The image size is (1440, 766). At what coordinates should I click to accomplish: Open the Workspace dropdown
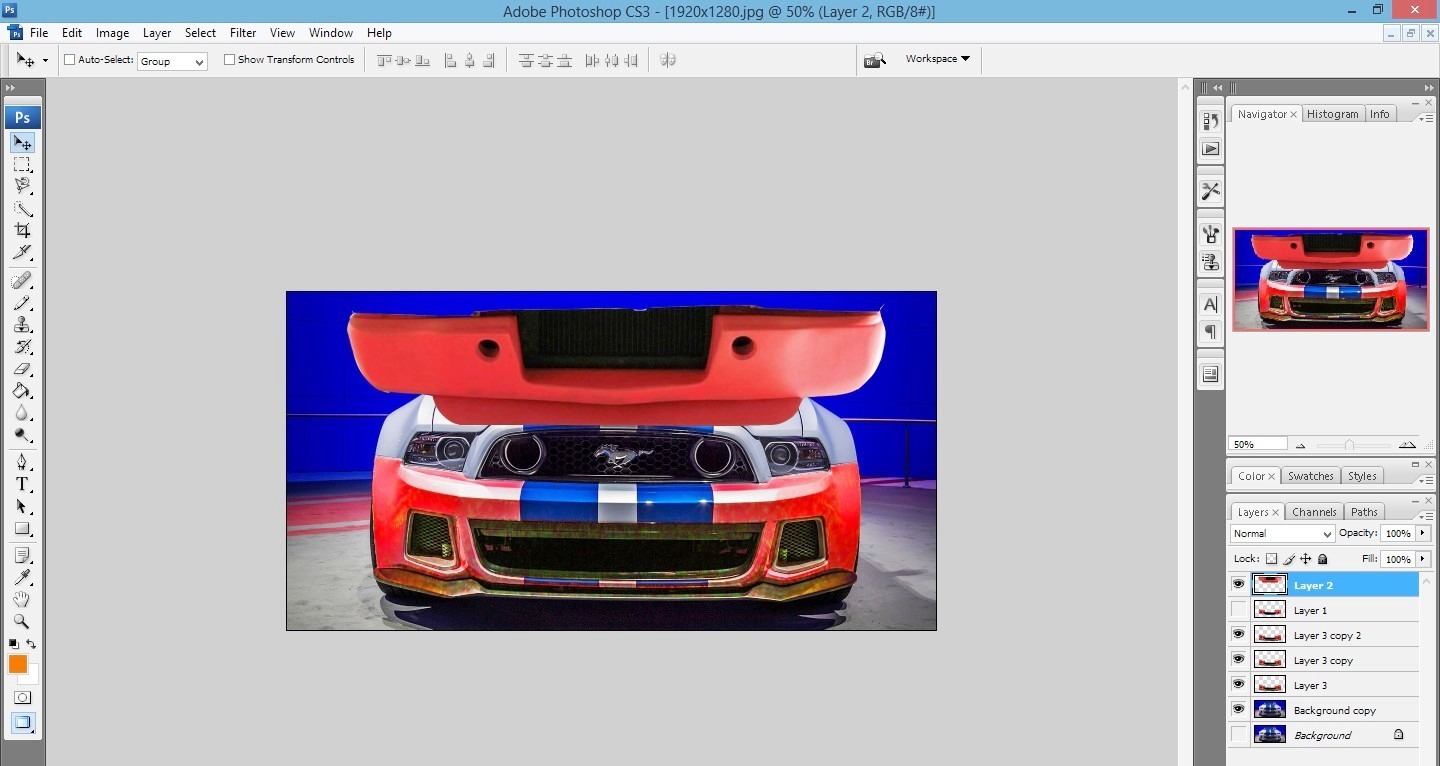[938, 59]
